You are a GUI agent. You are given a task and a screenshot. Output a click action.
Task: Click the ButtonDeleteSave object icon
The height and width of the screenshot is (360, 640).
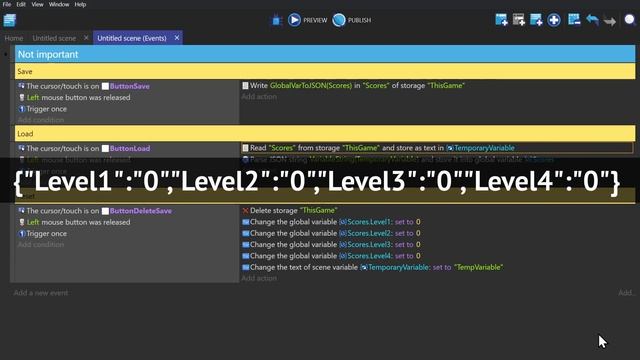pyautogui.click(x=105, y=211)
